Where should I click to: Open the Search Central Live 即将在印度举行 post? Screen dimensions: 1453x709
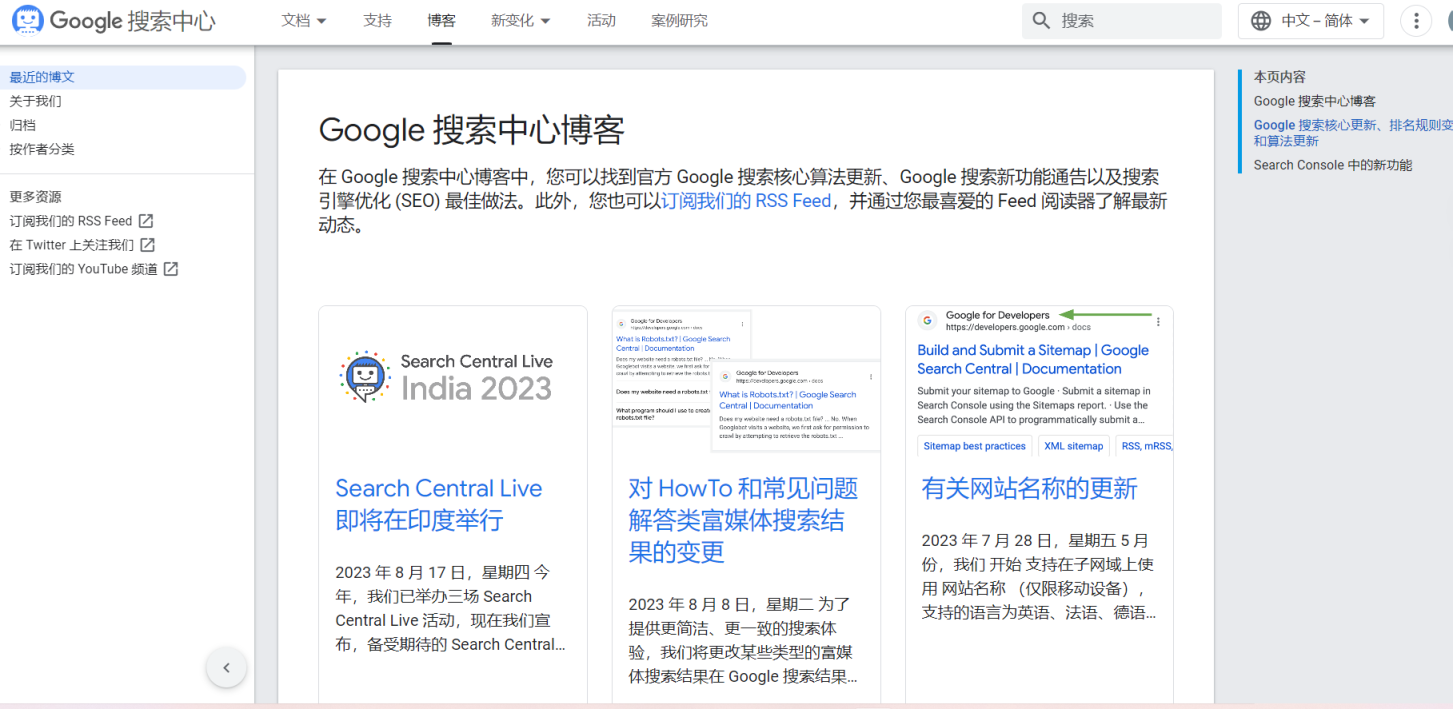pos(439,504)
